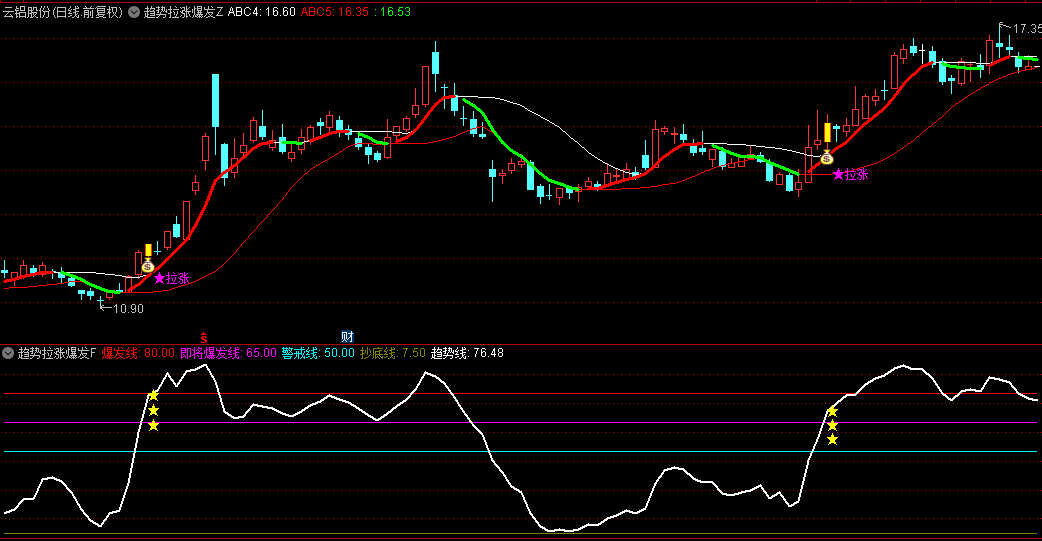The width and height of the screenshot is (1042, 541).
Task: Click the first money bag signal icon
Action: pyautogui.click(x=148, y=266)
